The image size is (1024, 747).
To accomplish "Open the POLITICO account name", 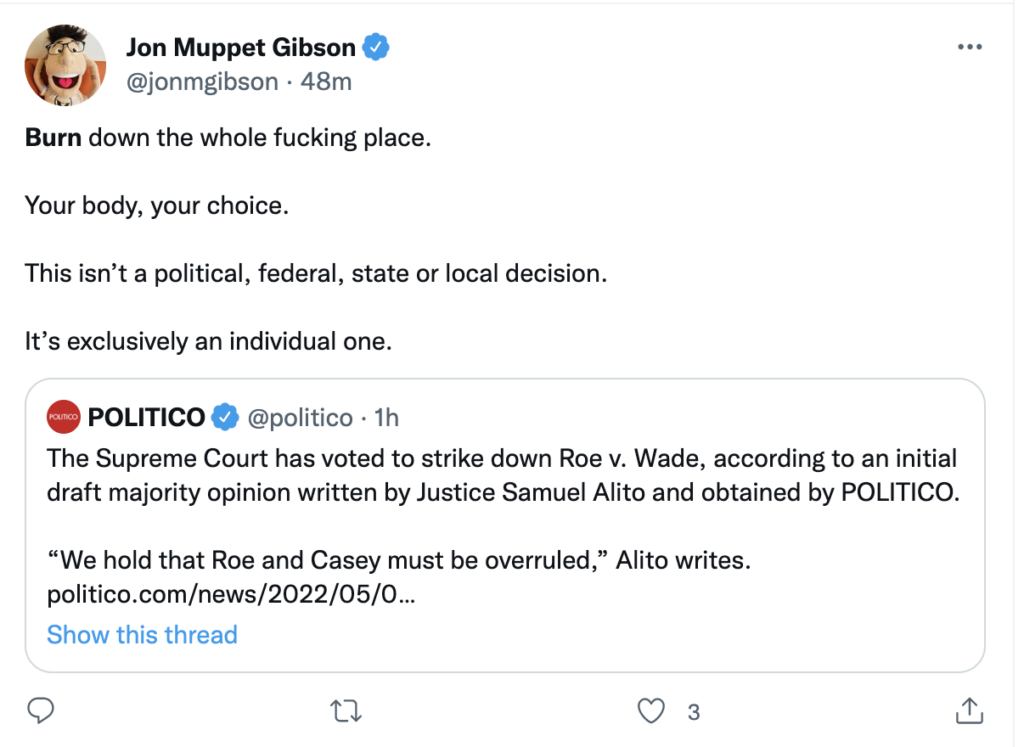I will point(146,417).
